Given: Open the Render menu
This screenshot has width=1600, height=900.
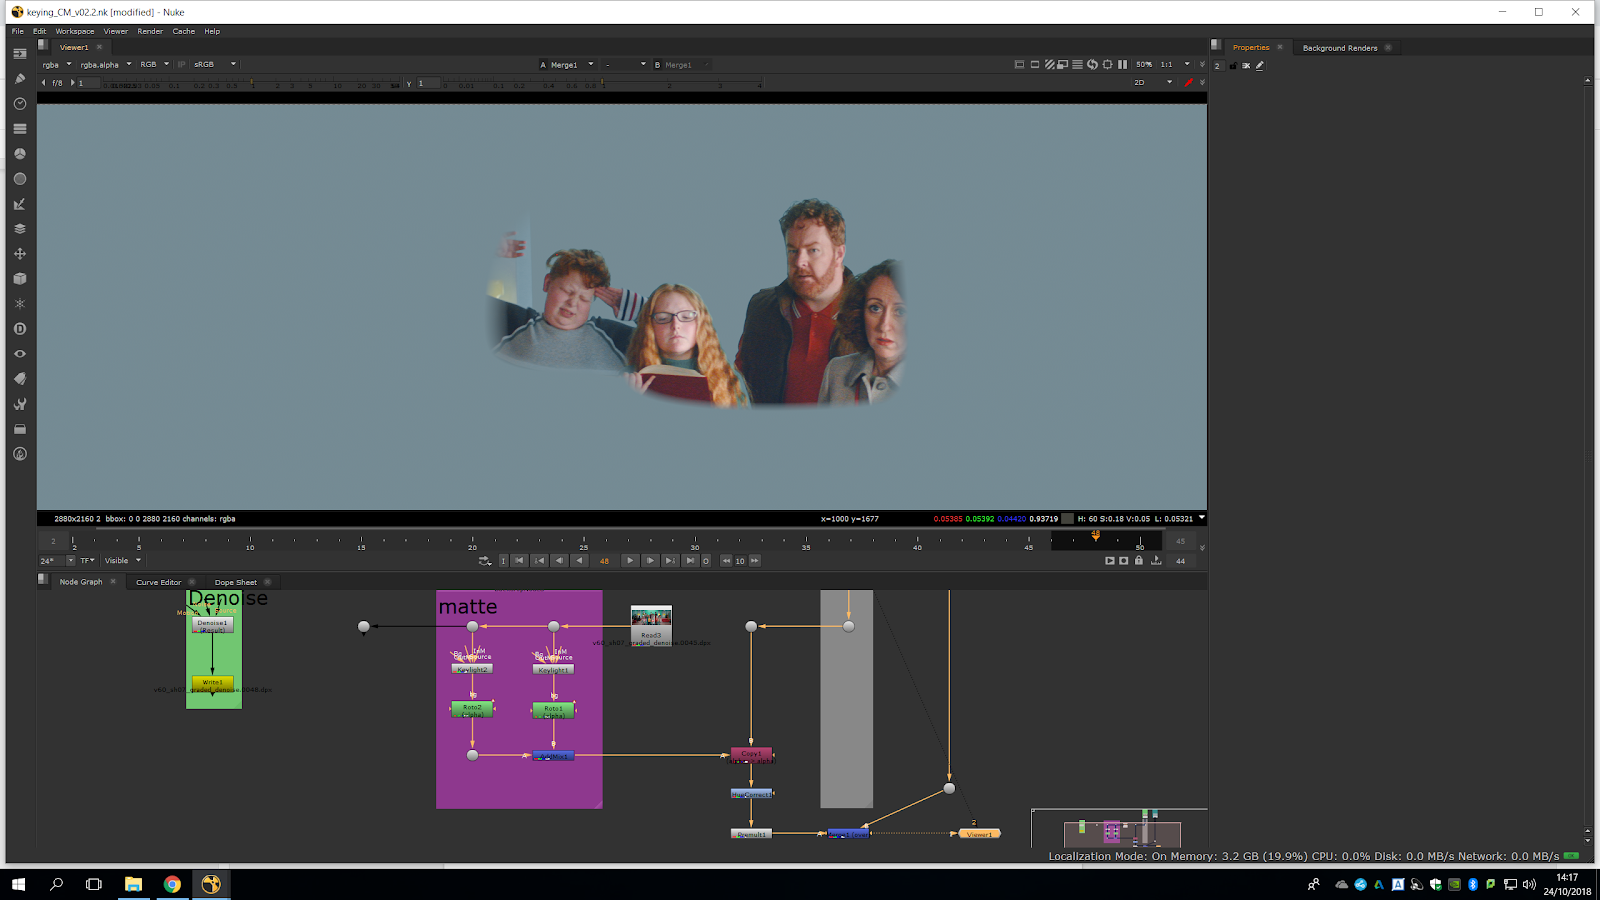Looking at the screenshot, I should [x=150, y=31].
